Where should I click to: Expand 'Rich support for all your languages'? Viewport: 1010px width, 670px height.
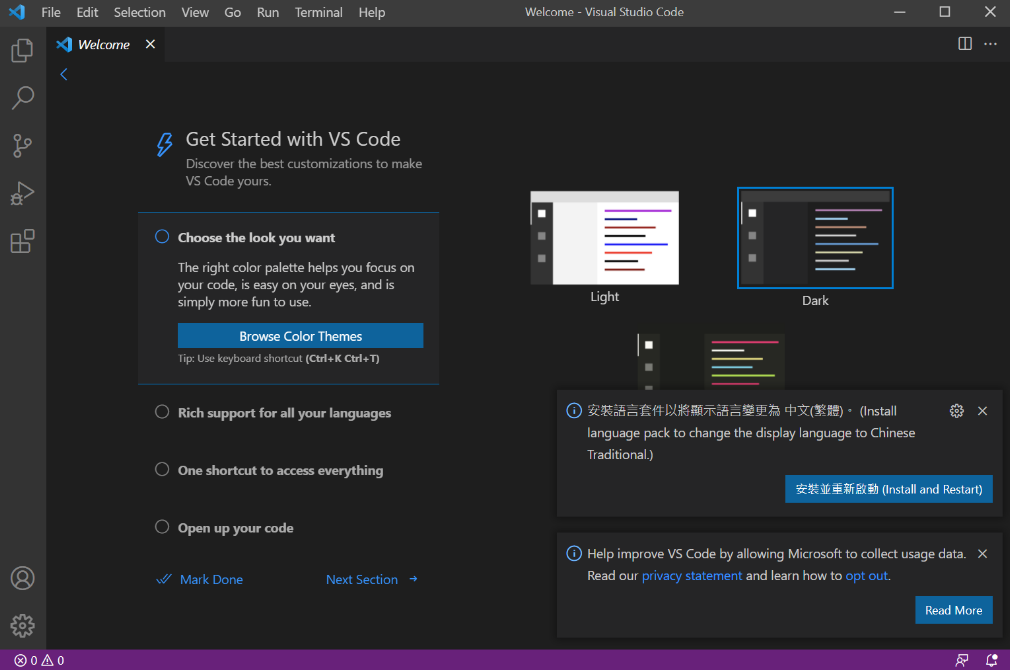pos(284,413)
